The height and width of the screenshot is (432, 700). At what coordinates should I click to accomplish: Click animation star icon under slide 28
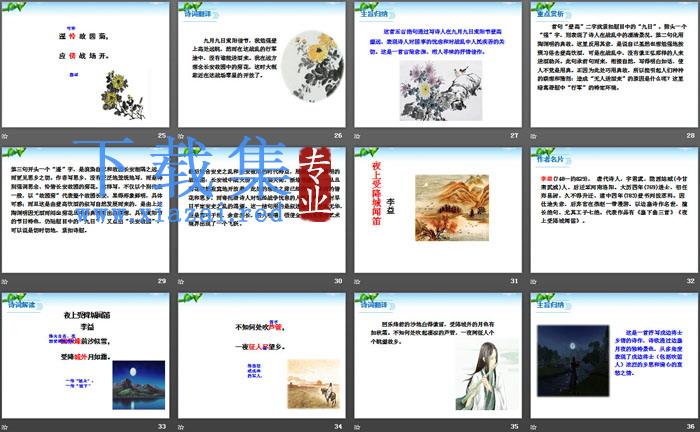[534, 136]
